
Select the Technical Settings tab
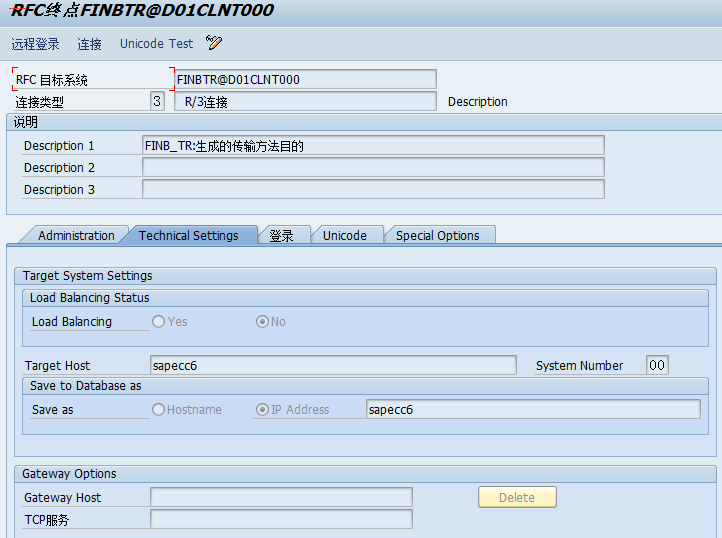(188, 235)
